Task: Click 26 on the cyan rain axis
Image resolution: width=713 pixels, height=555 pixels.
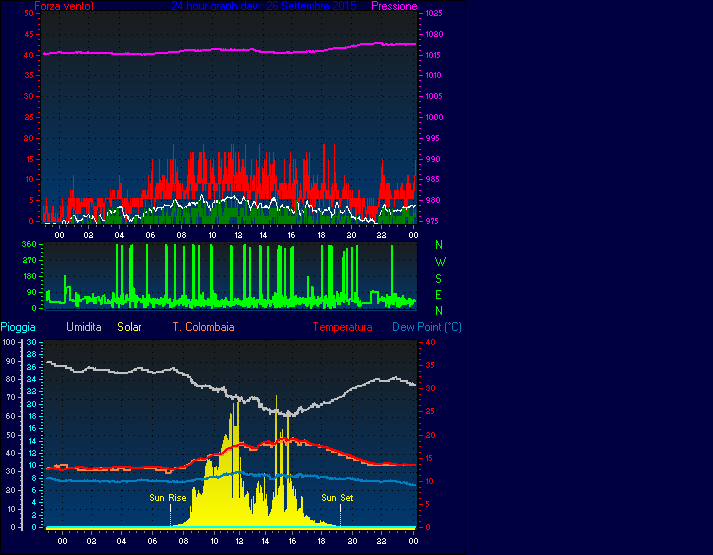Action: coord(32,366)
